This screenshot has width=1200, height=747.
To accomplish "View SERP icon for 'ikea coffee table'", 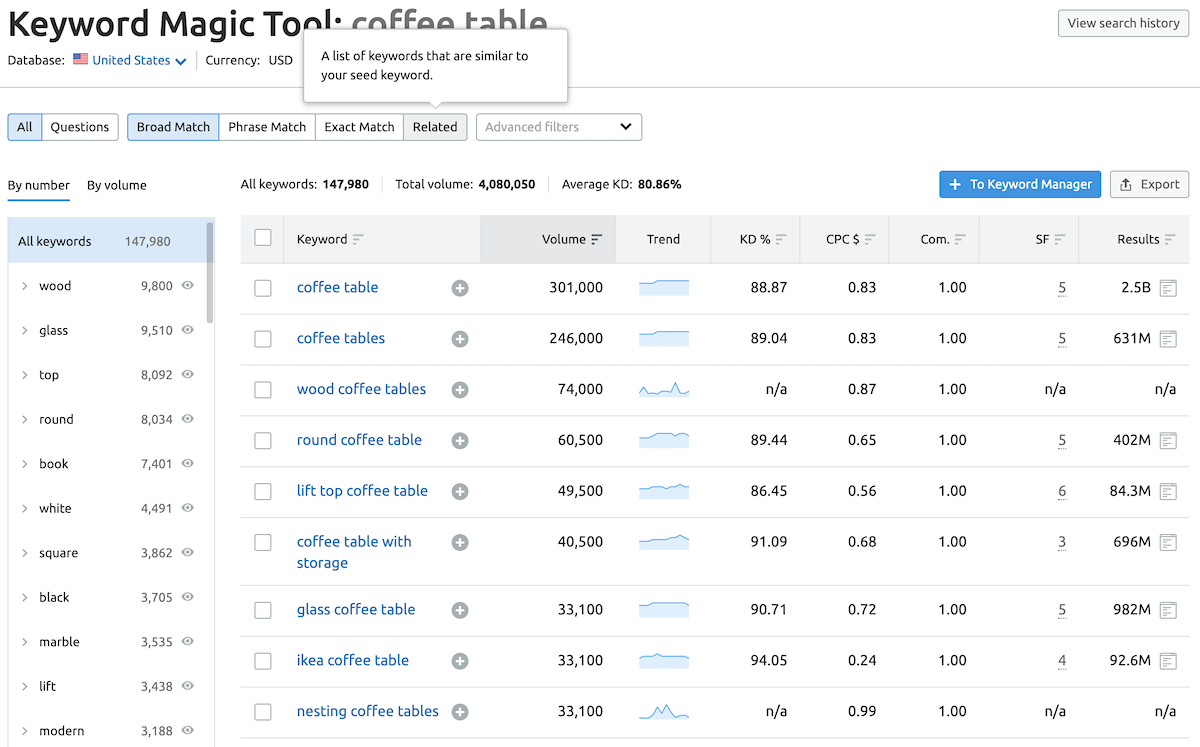I will click(1168, 661).
